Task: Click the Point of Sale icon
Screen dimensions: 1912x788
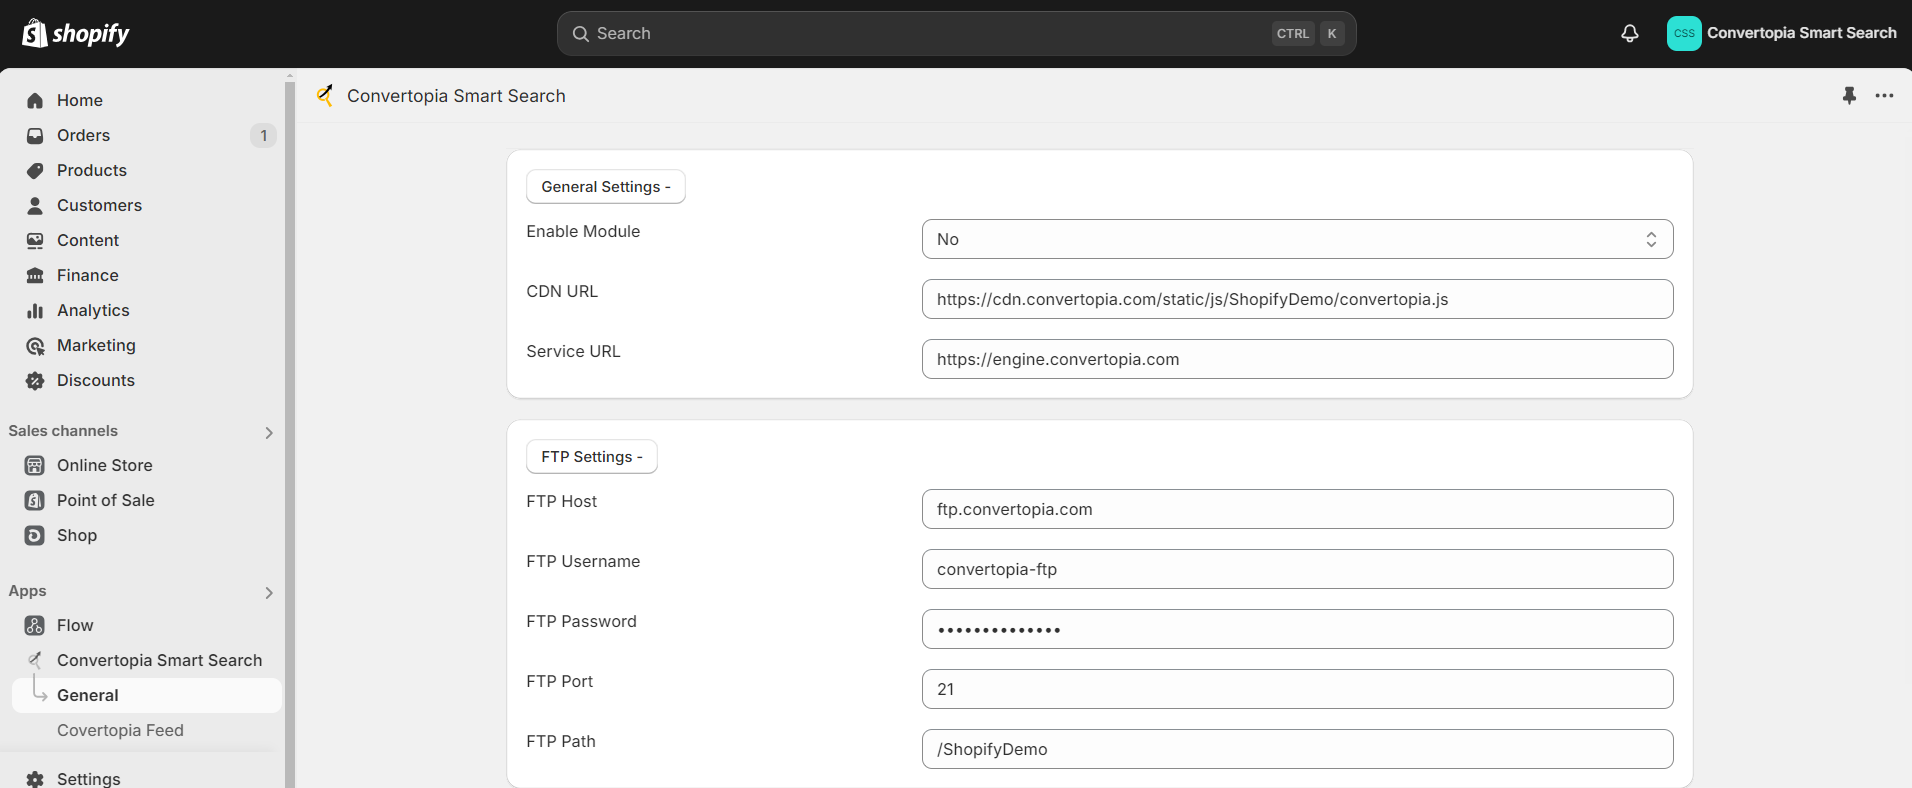Action: tap(35, 500)
